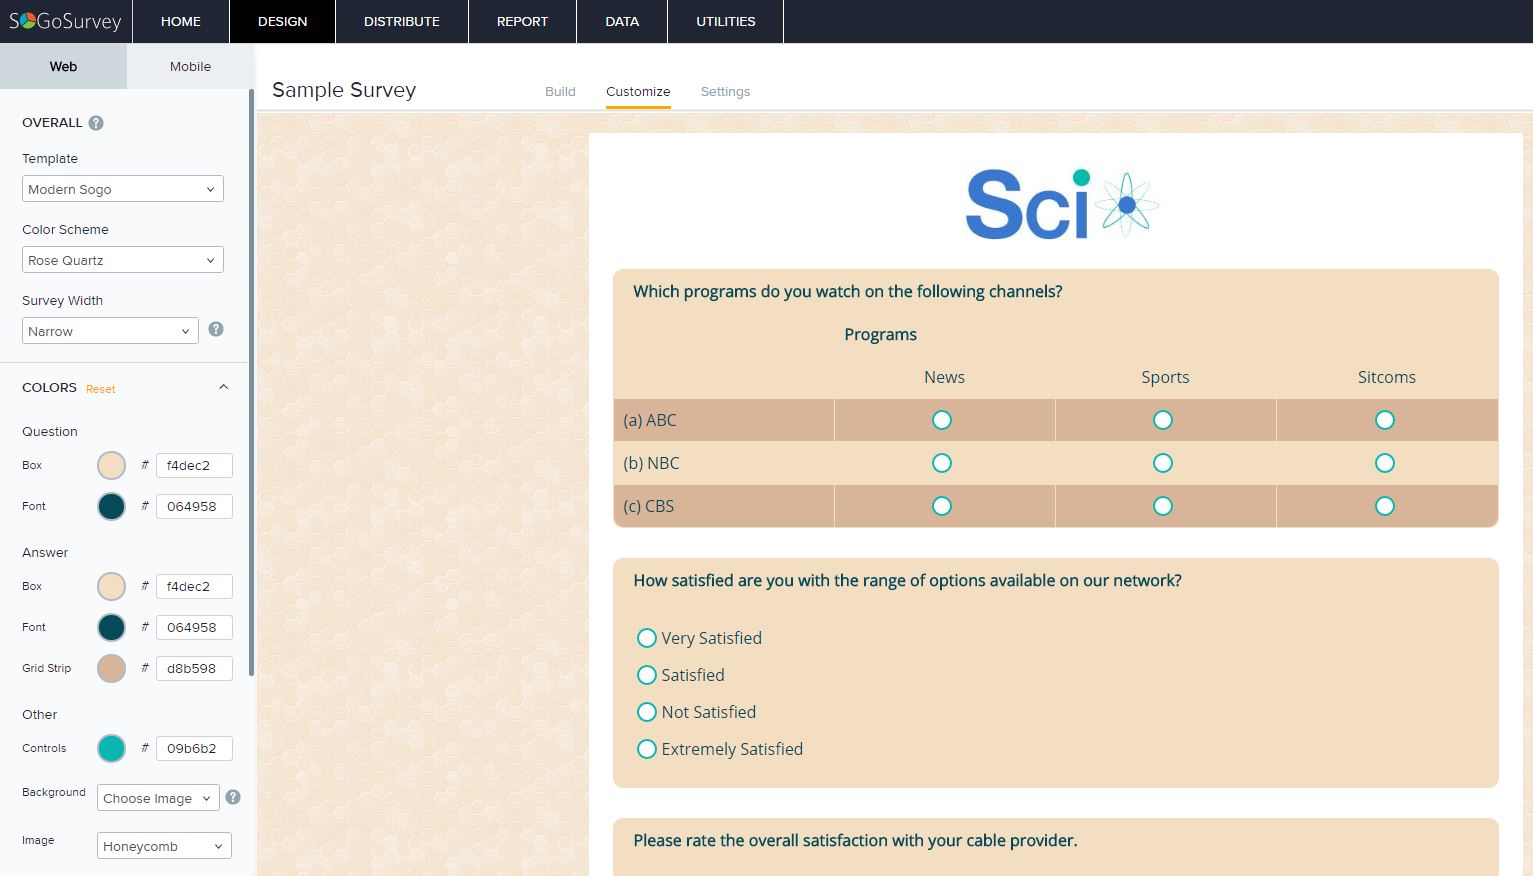Choose the Very Satisfied option
Image resolution: width=1533 pixels, height=876 pixels.
pyautogui.click(x=647, y=638)
